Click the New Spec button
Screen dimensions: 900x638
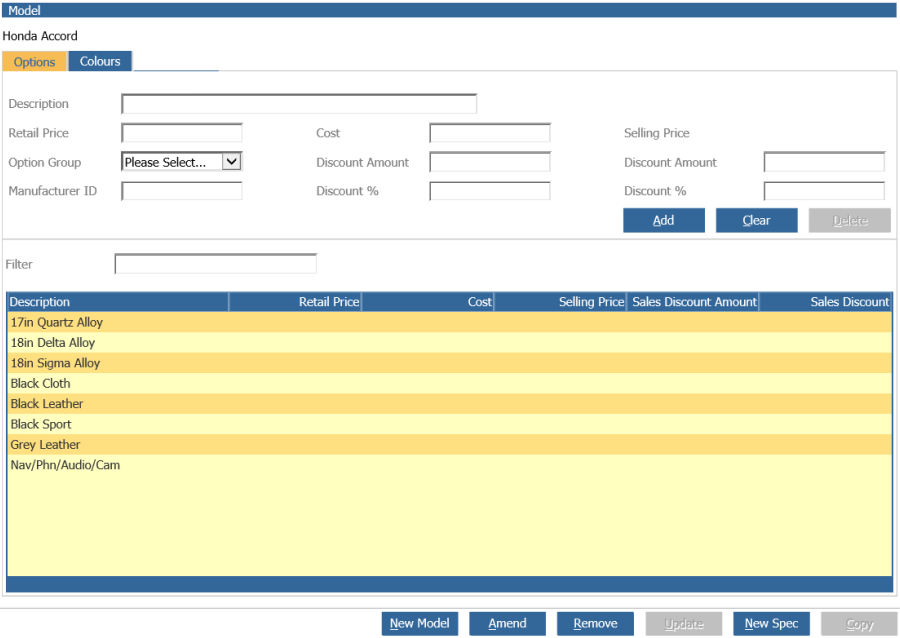click(x=771, y=624)
